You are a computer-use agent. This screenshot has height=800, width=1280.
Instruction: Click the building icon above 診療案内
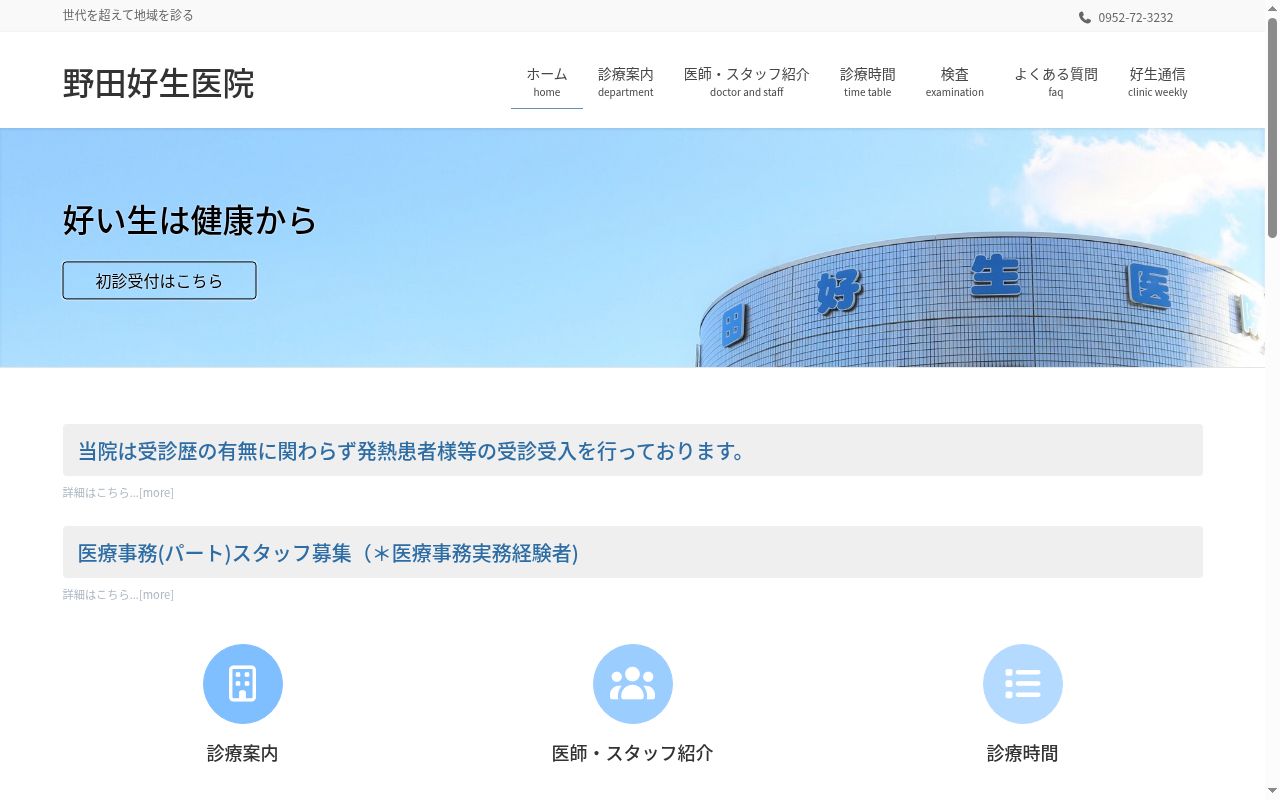[x=243, y=684]
